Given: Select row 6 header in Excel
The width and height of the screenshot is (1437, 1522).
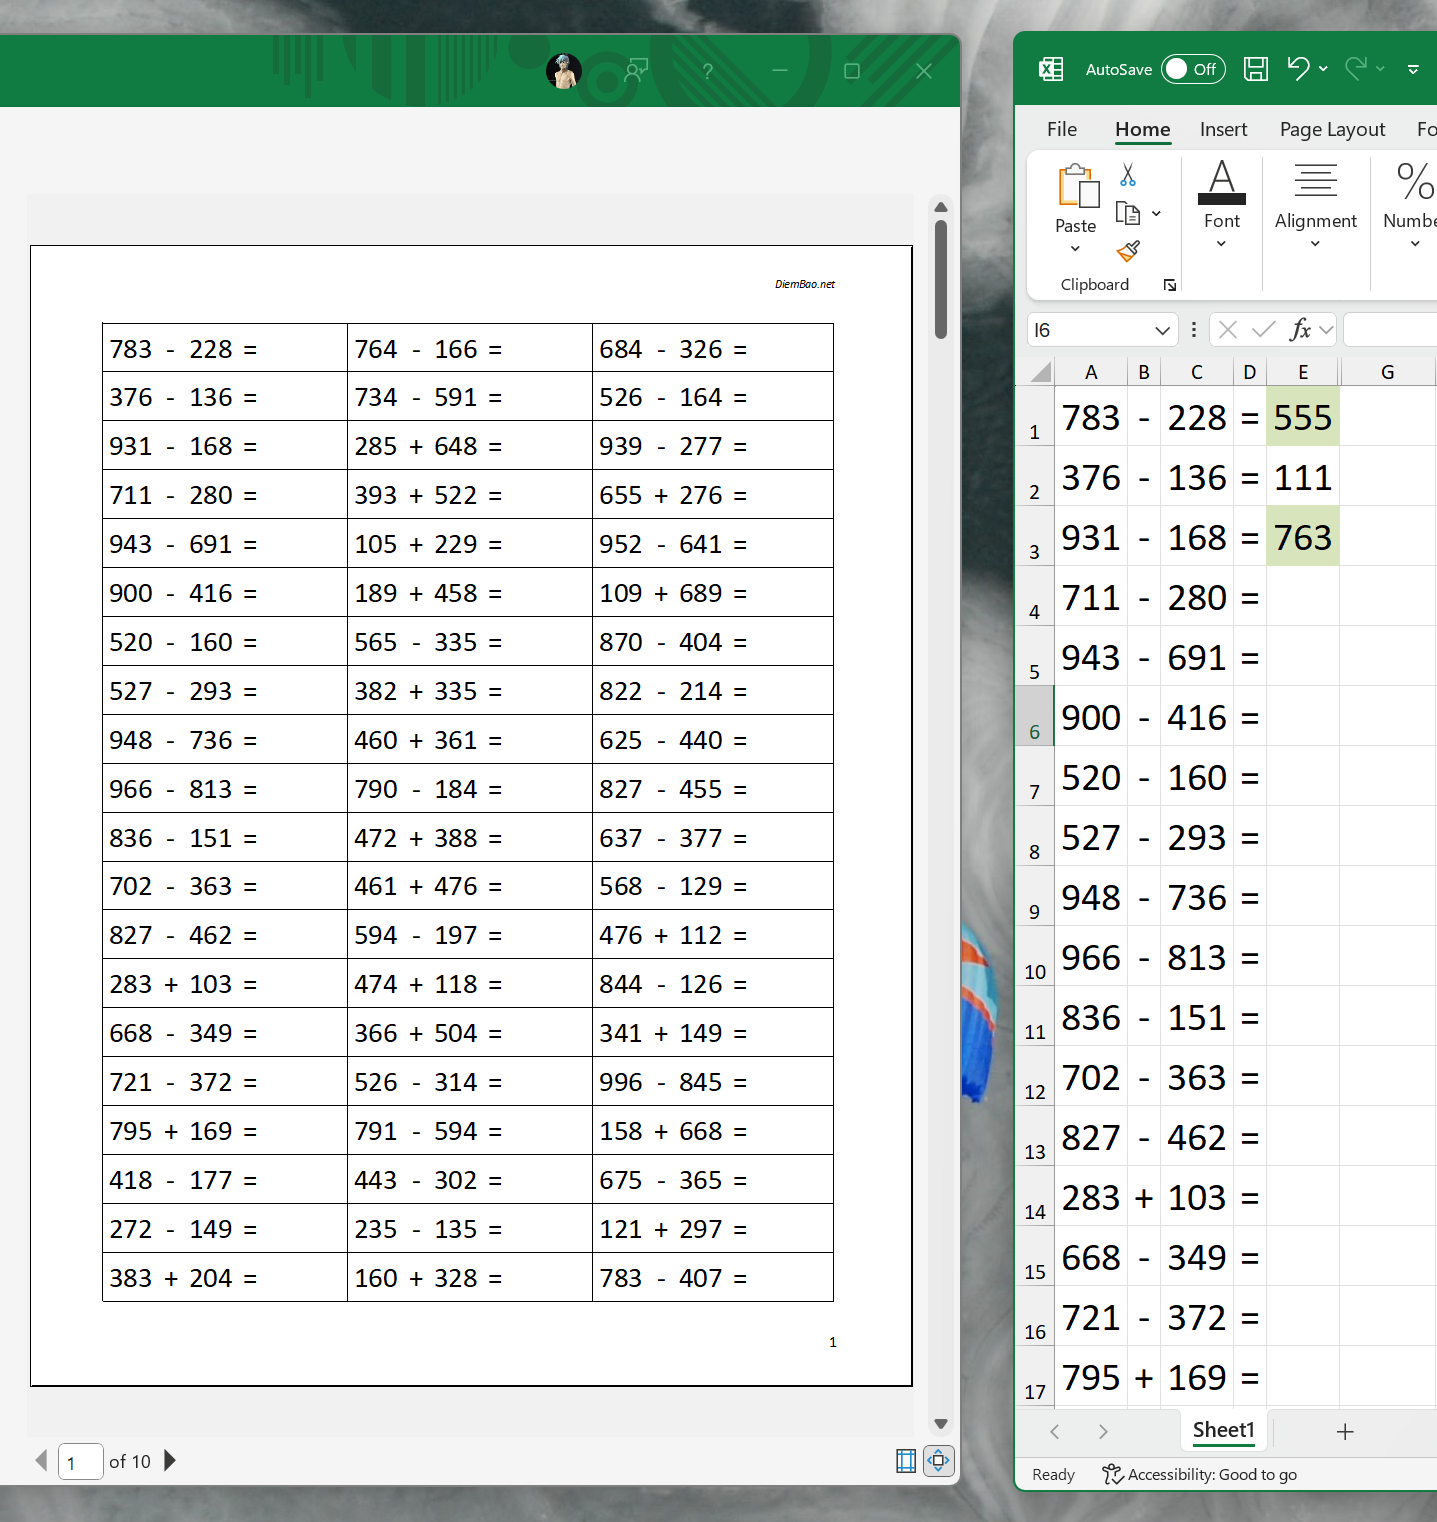Looking at the screenshot, I should point(1034,716).
